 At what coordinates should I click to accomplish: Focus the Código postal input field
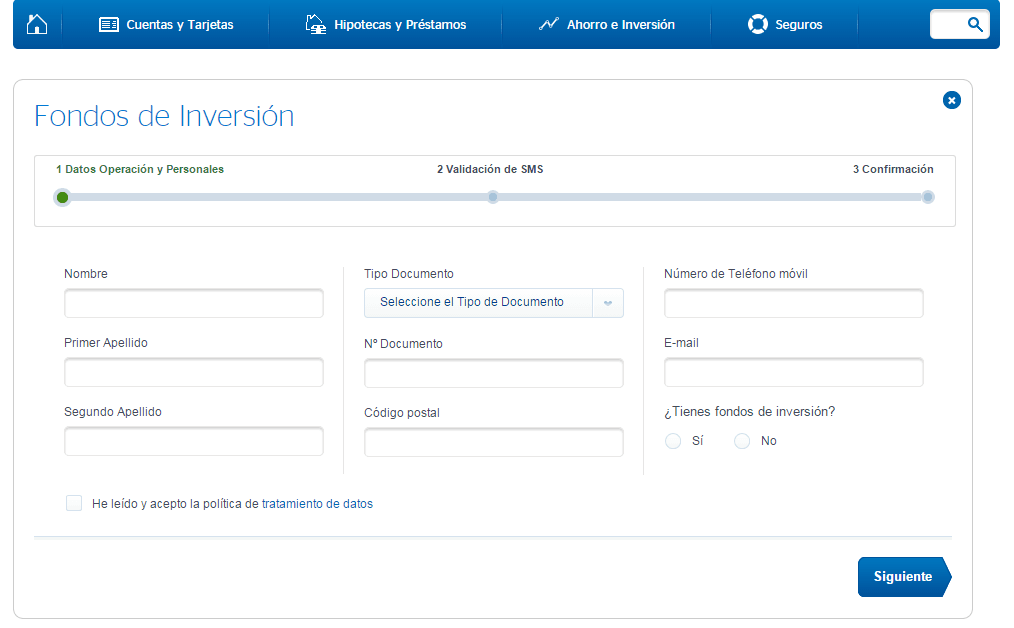coord(494,442)
